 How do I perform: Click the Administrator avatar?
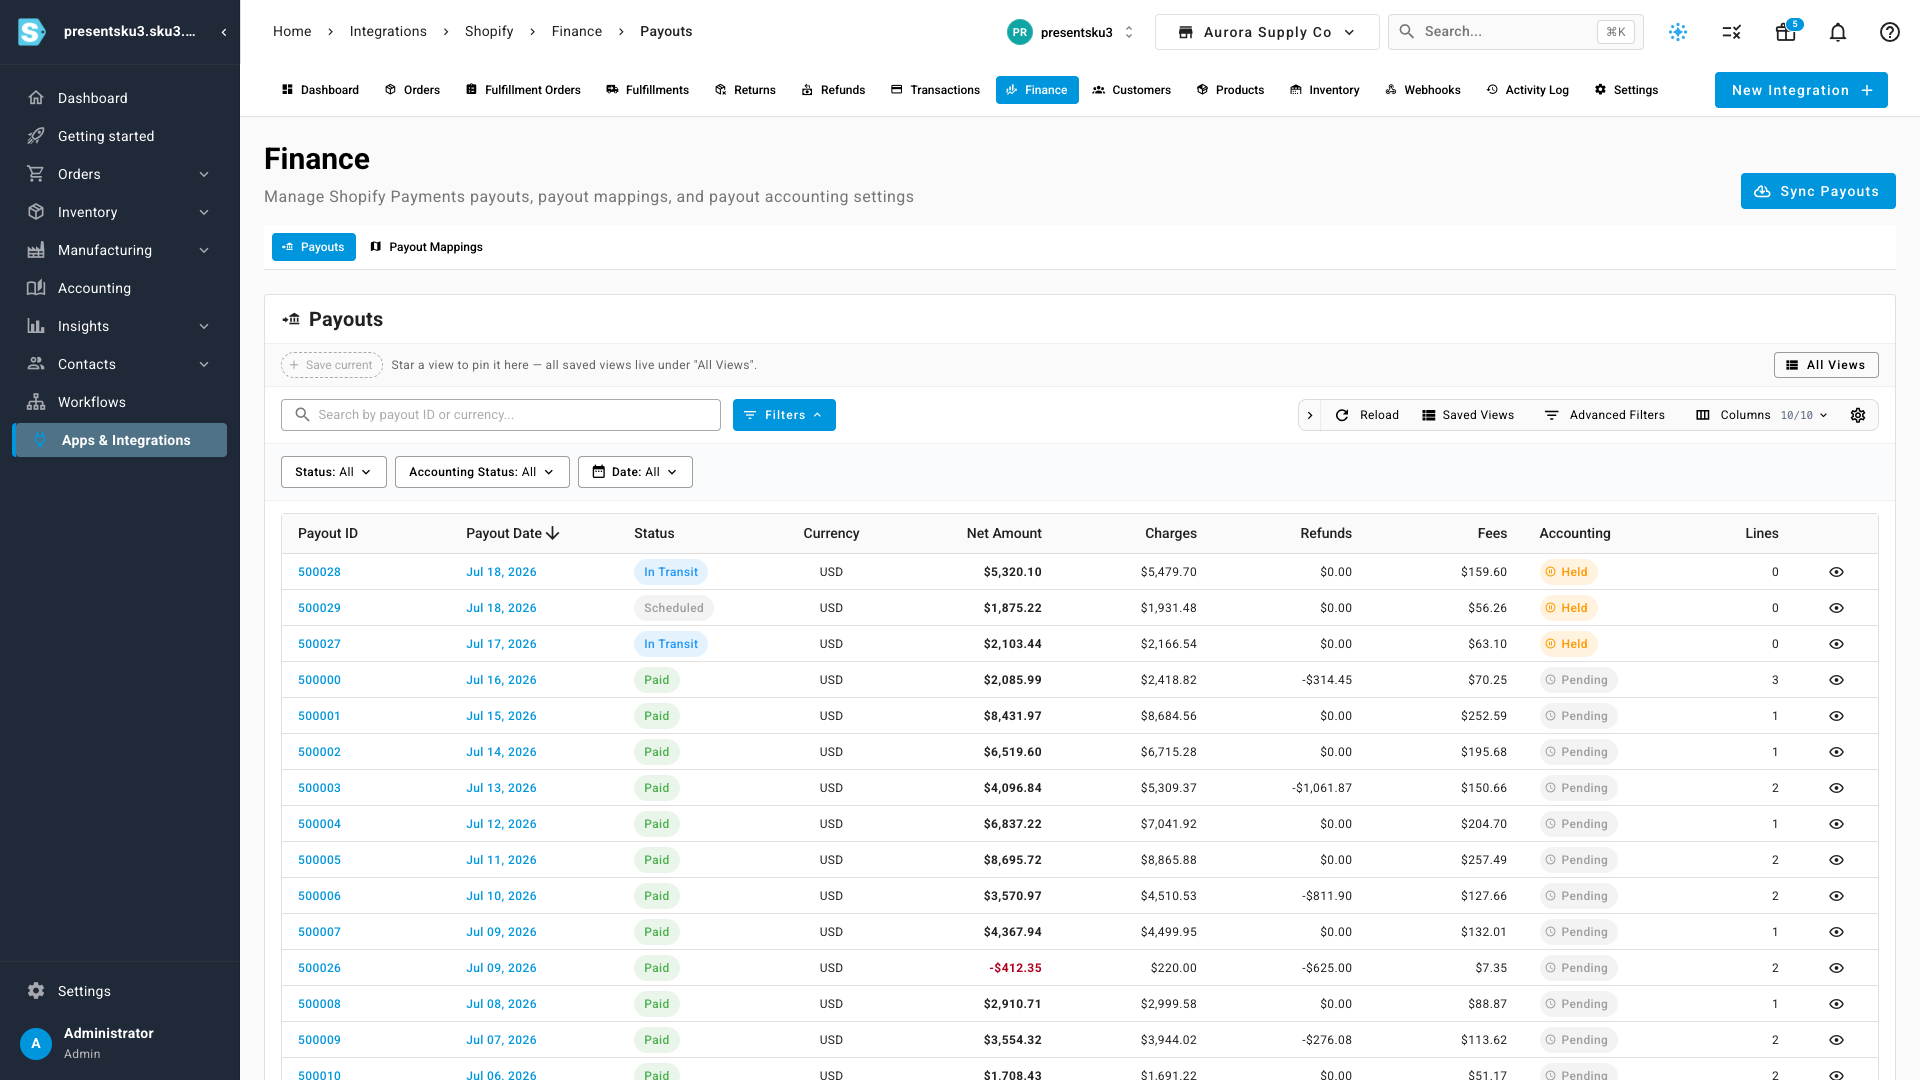36,1044
